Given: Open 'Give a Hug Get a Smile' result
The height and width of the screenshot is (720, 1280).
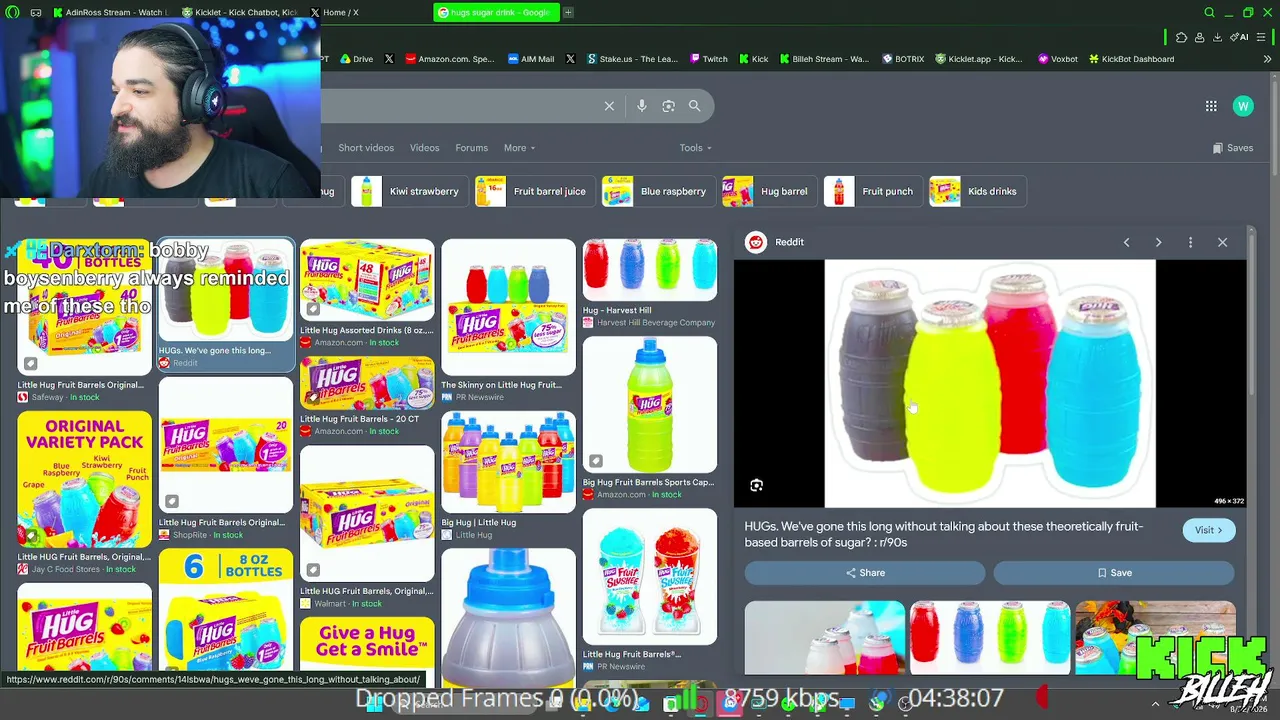Looking at the screenshot, I should pyautogui.click(x=367, y=645).
